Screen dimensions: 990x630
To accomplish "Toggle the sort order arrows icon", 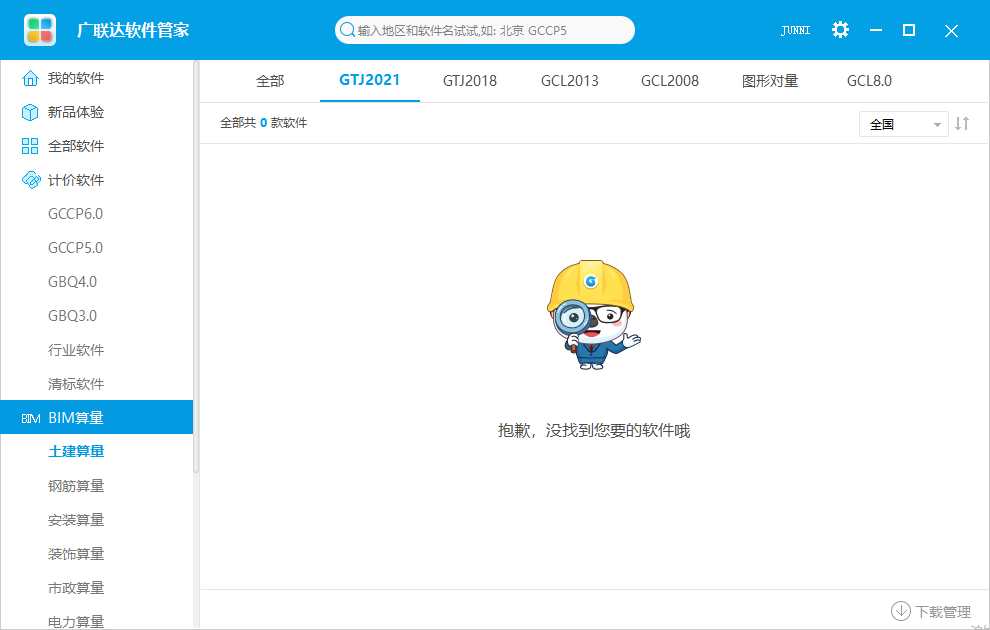I will (962, 124).
